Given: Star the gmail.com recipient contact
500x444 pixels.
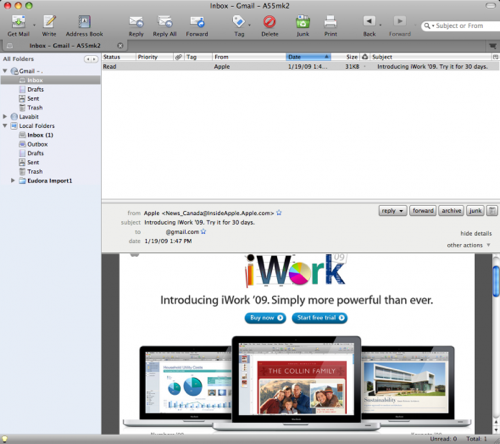Looking at the screenshot, I should click(x=203, y=231).
